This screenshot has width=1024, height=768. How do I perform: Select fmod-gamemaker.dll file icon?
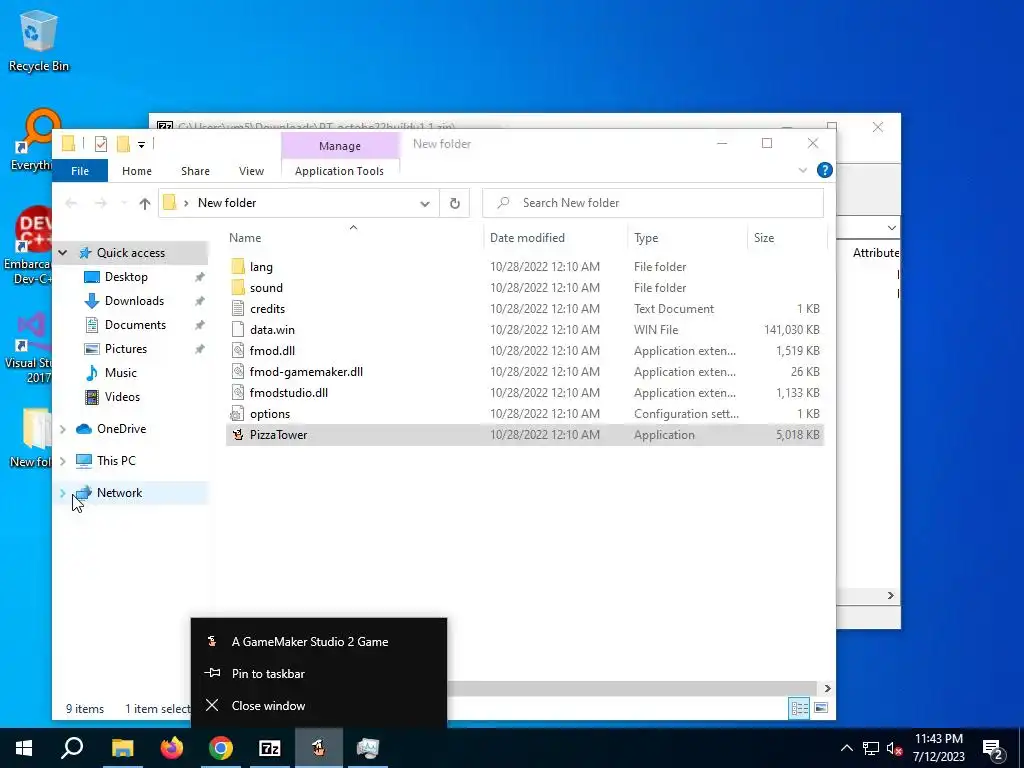238,372
